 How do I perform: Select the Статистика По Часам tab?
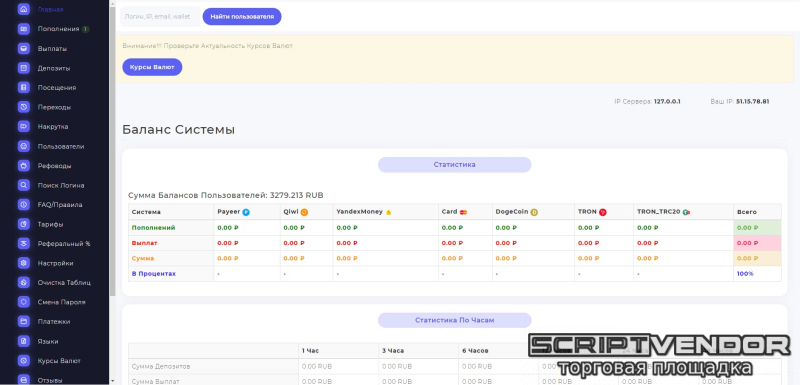tap(455, 320)
